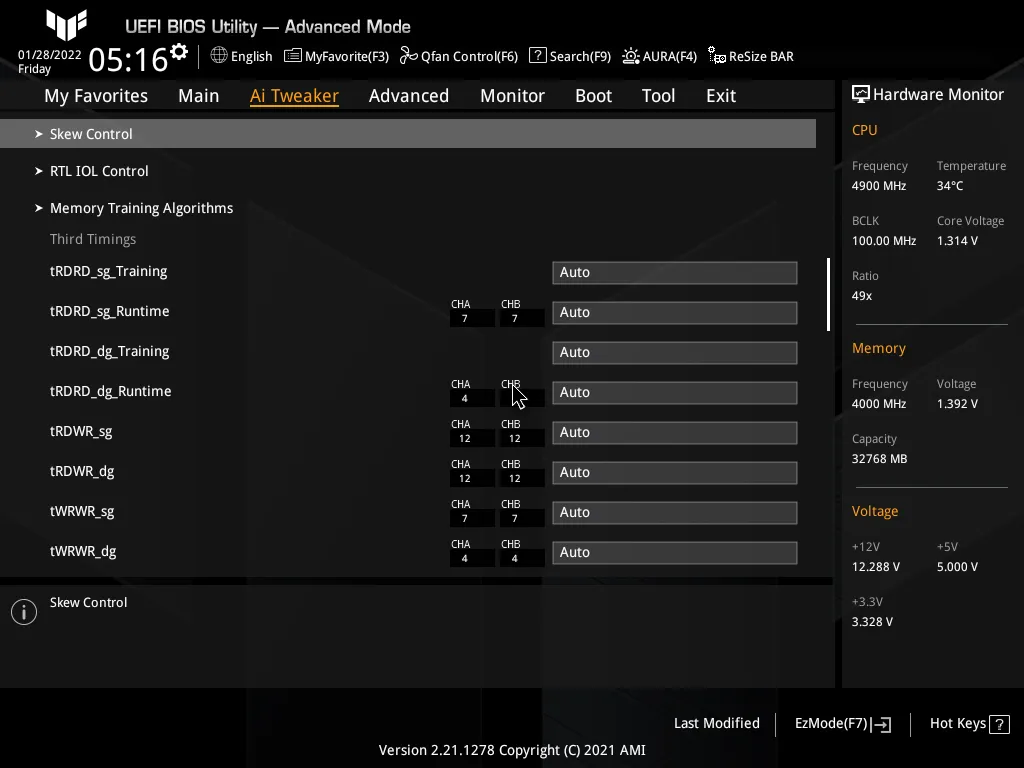Select the tWRWR_dg Auto field

pos(675,552)
